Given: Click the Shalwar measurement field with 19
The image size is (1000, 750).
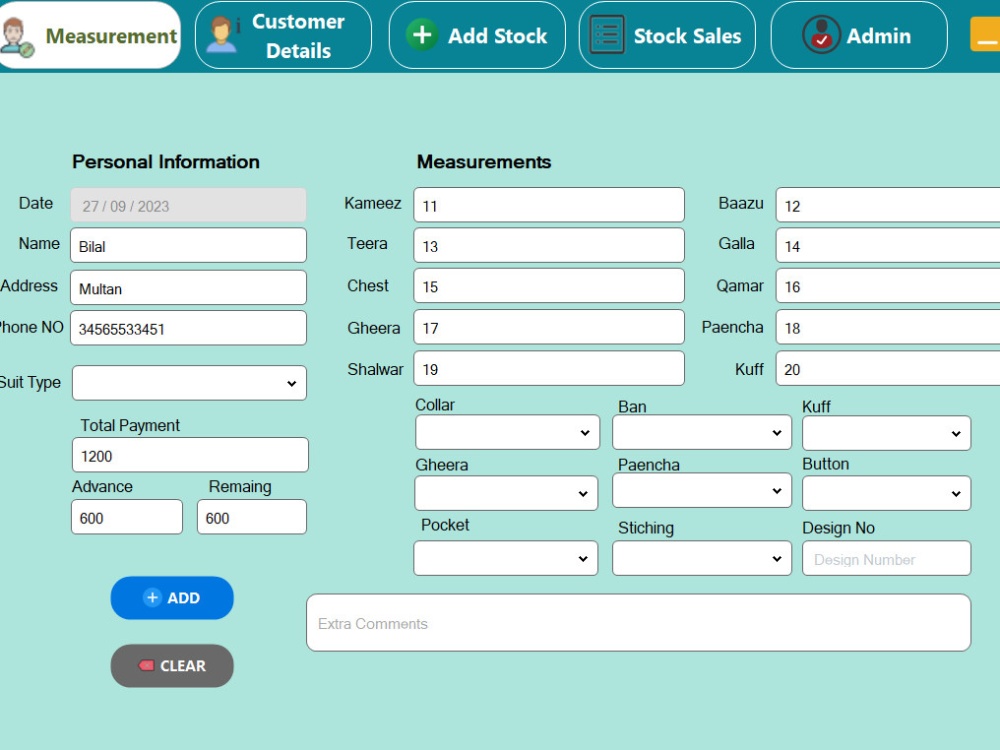Looking at the screenshot, I should coord(549,368).
